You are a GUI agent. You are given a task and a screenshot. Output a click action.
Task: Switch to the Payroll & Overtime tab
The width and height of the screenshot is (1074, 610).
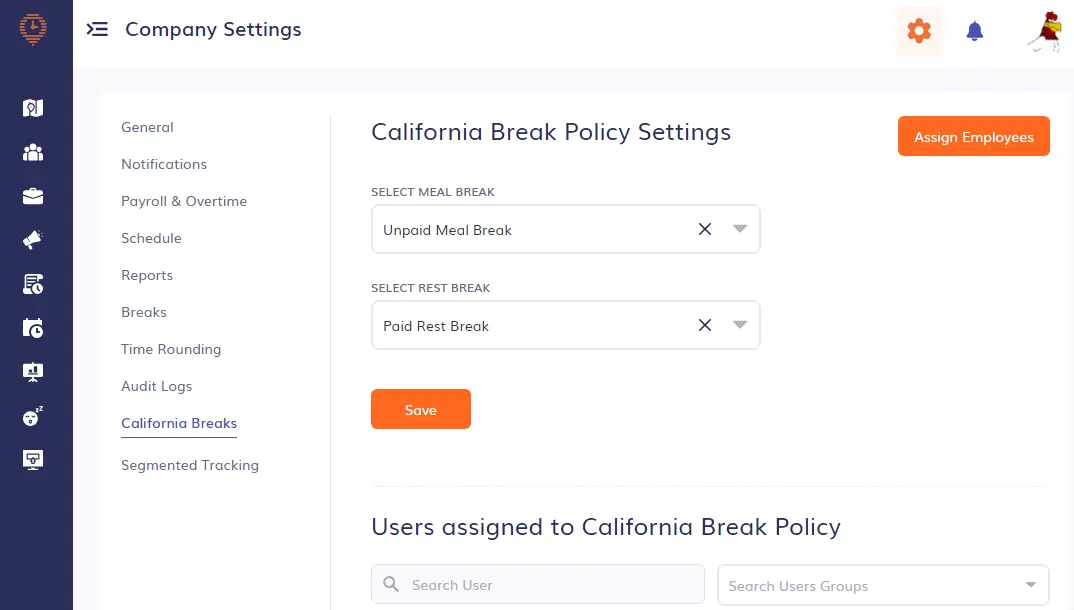pyautogui.click(x=184, y=201)
